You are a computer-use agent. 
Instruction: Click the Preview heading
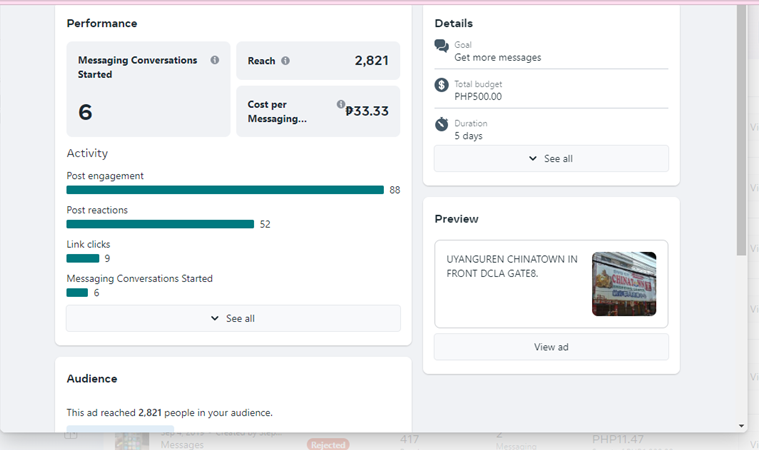tap(456, 219)
